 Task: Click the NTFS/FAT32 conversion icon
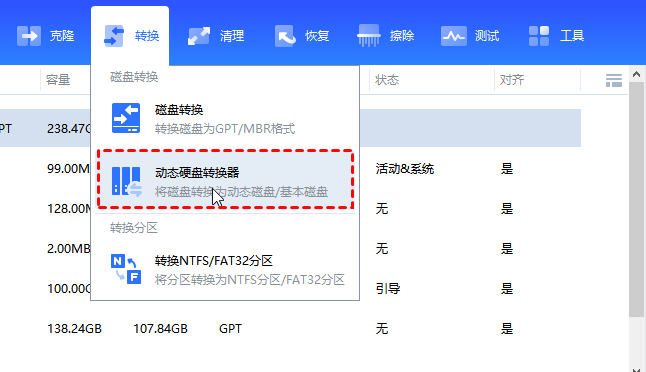(126, 269)
